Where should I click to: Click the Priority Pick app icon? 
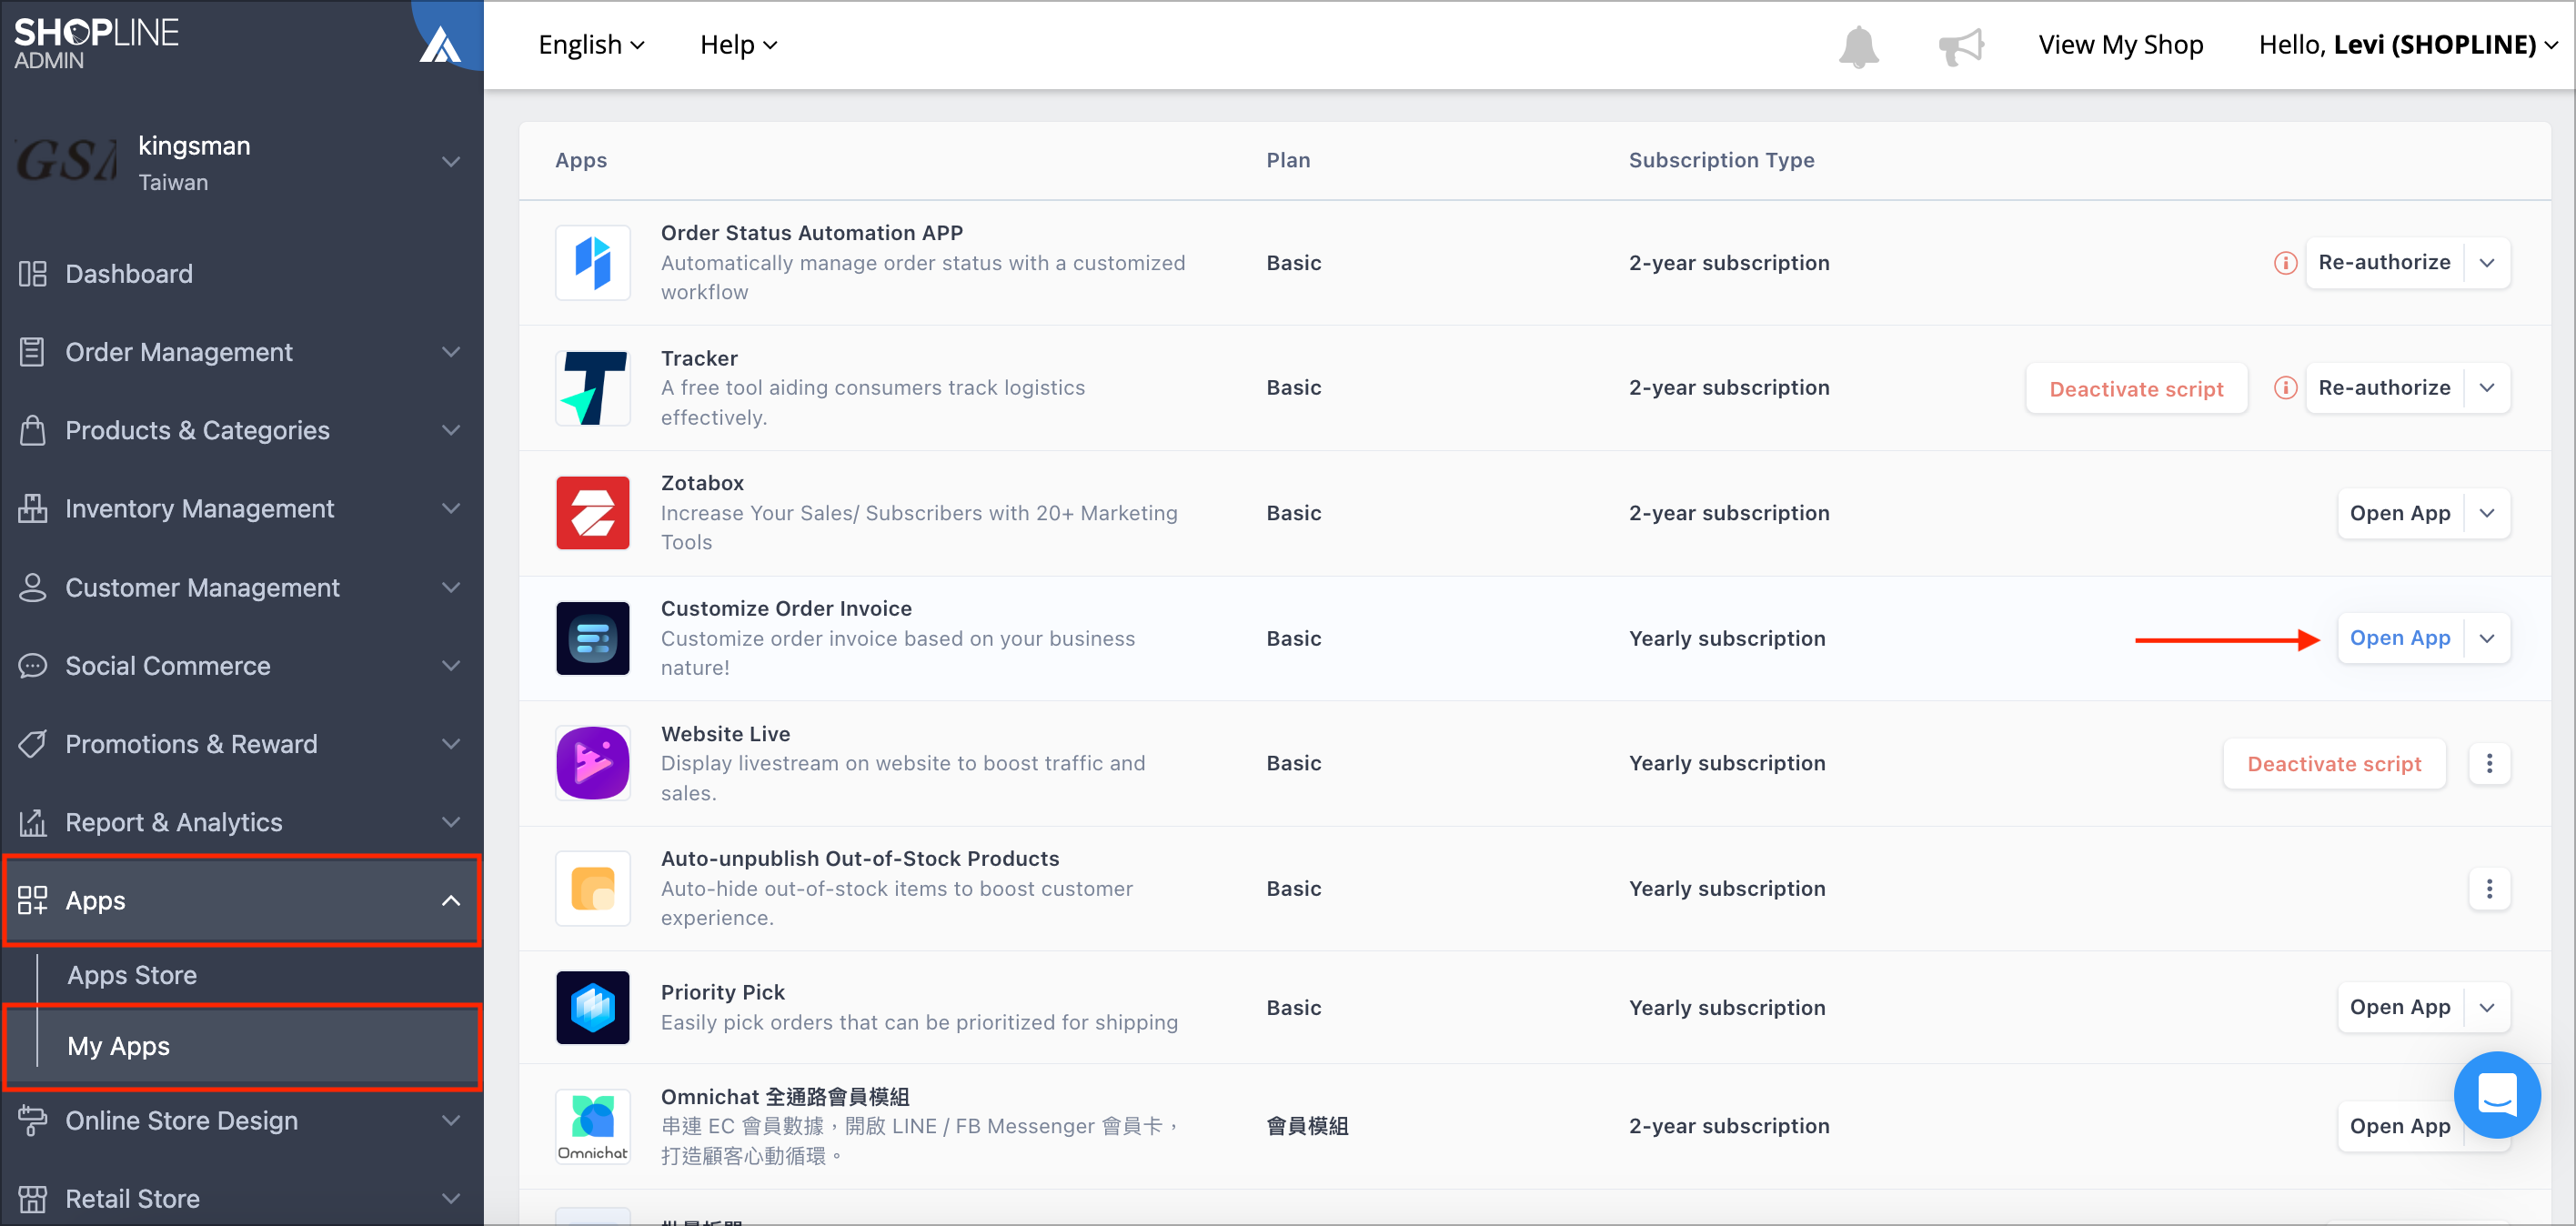(593, 1007)
